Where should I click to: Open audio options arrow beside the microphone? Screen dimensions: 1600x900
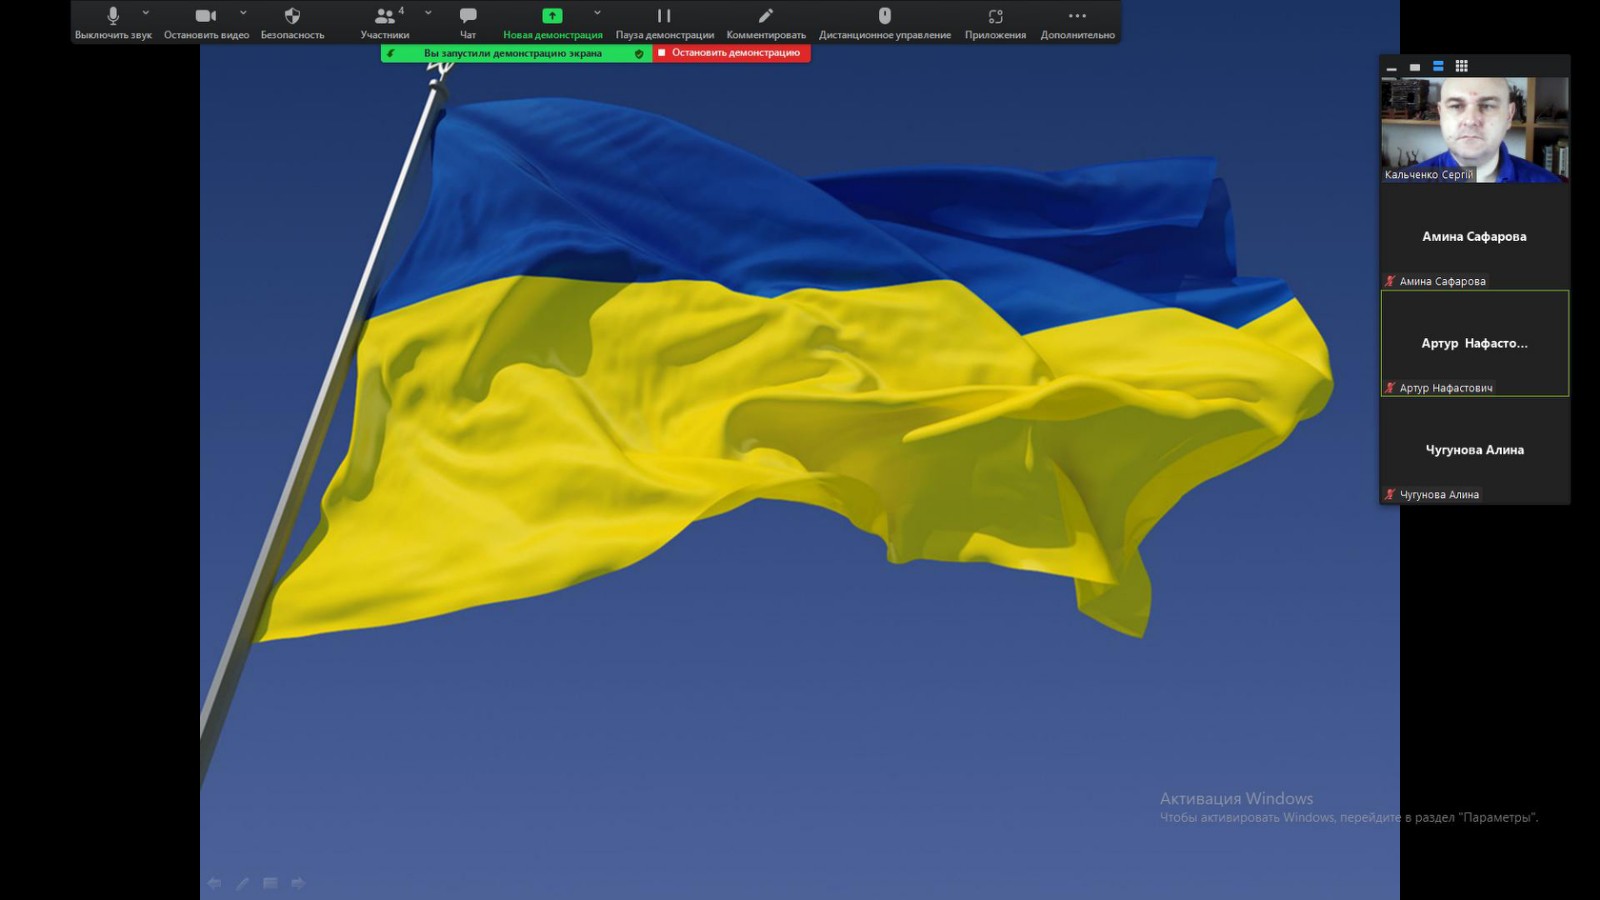(146, 13)
